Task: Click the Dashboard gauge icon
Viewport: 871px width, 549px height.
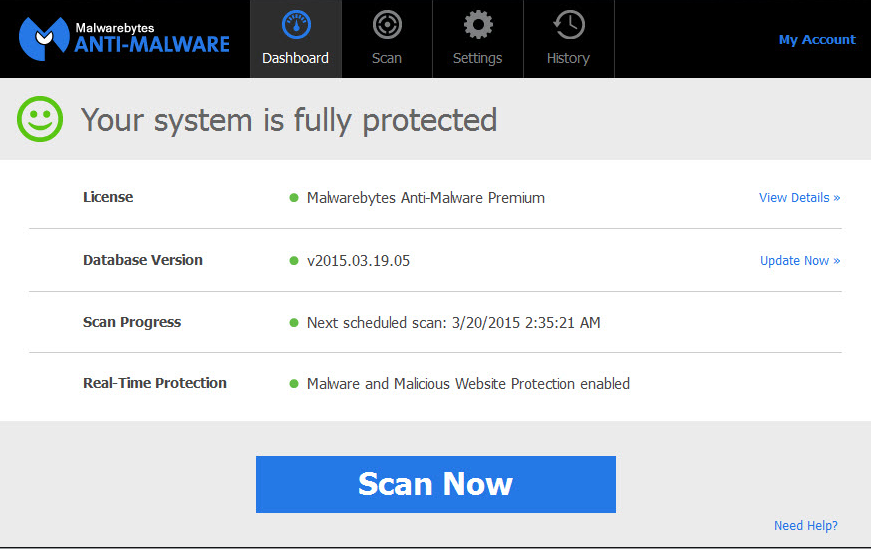Action: click(295, 24)
